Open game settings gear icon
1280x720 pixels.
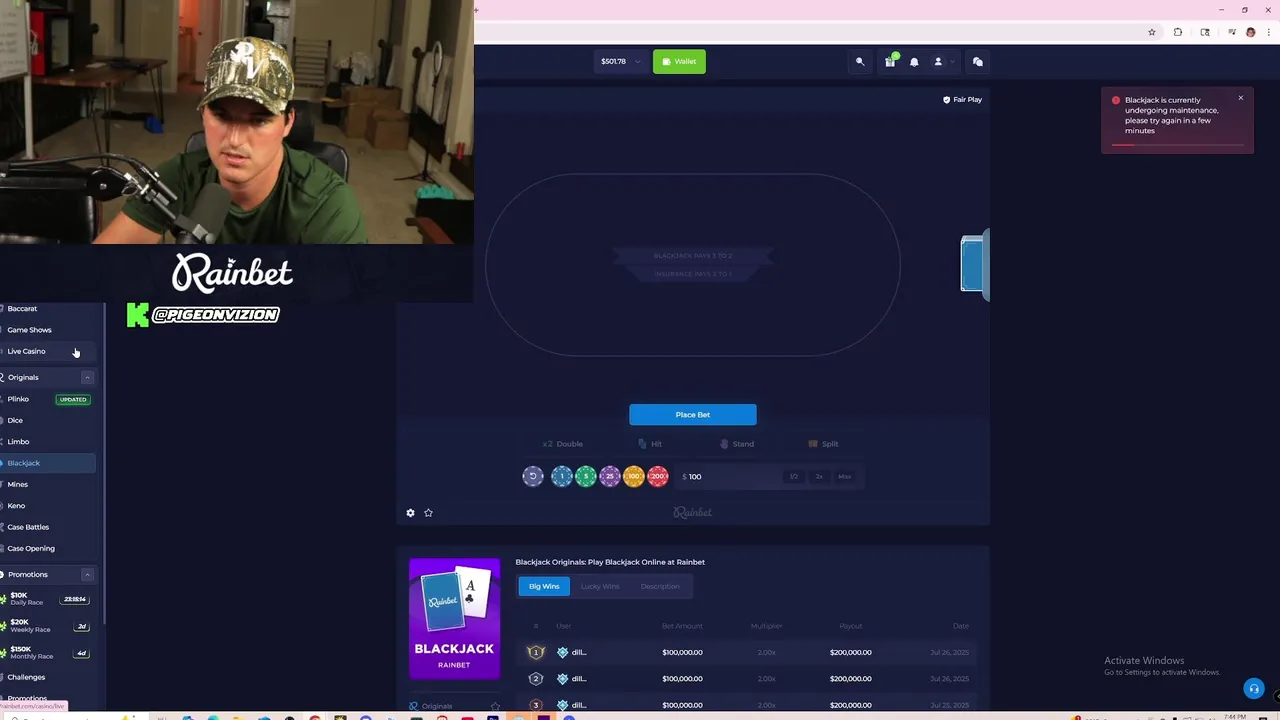click(x=410, y=513)
